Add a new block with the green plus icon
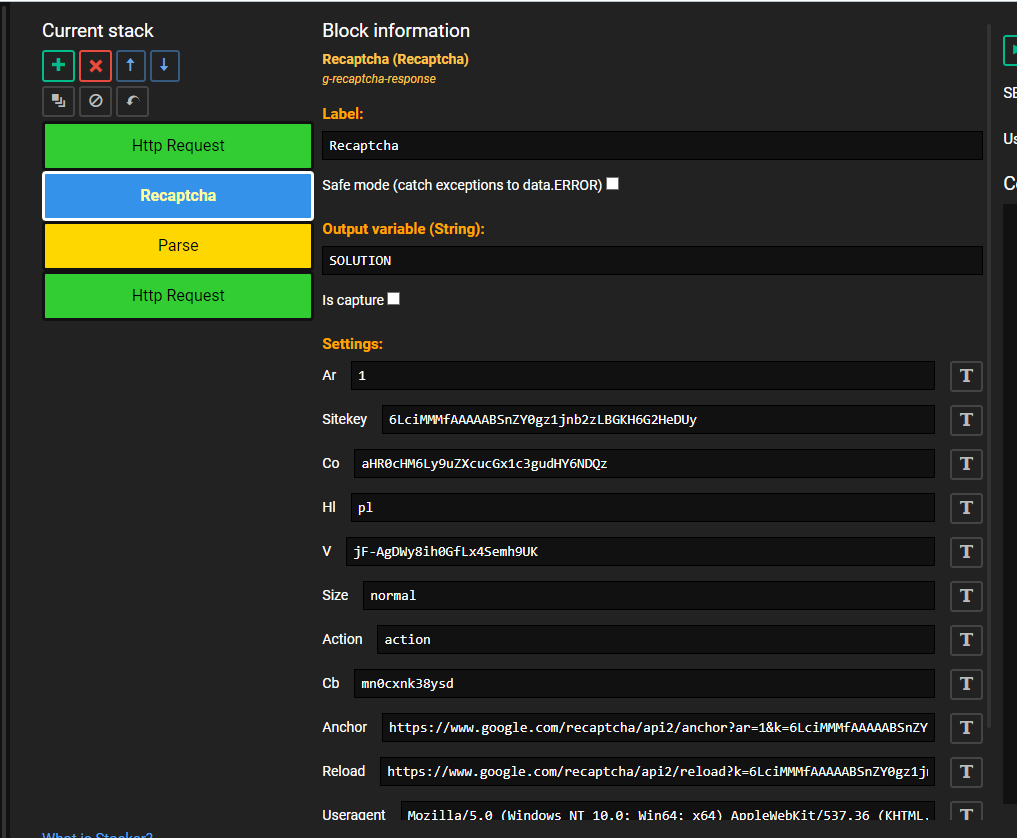Screen dimensions: 1017x838 58,66
